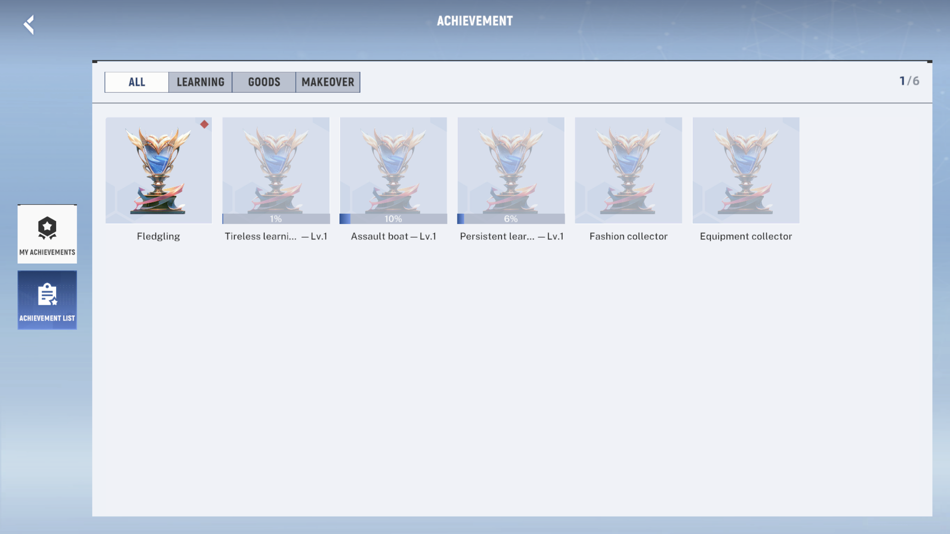Click the 'Tireless learni... — Lv.1' label
This screenshot has width=950, height=534.
276,236
